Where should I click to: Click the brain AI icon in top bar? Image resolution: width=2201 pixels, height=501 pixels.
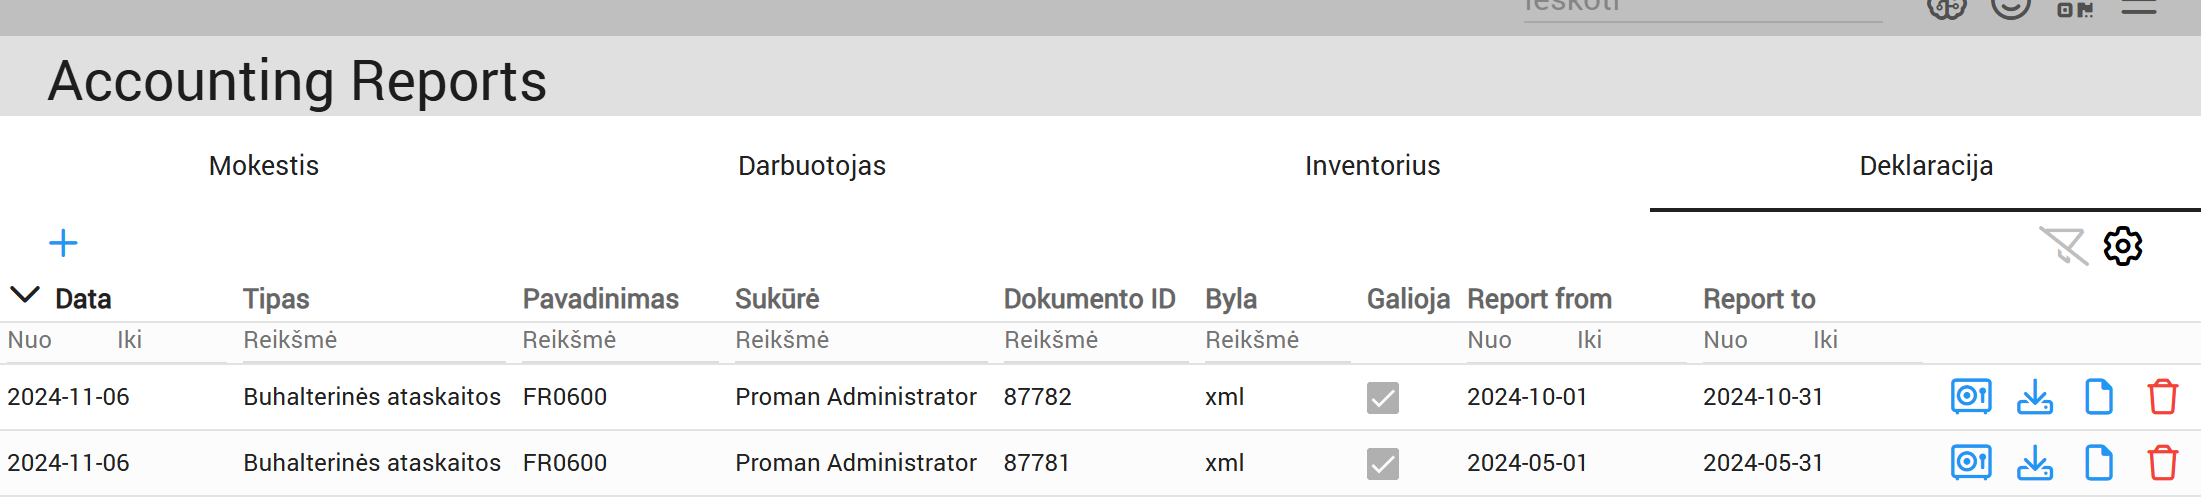(x=1946, y=9)
